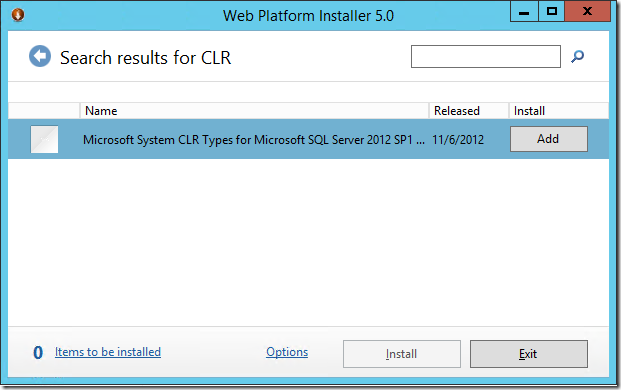Image resolution: width=621 pixels, height=390 pixels.
Task: Open the Items to be installed link
Action: [x=108, y=352]
